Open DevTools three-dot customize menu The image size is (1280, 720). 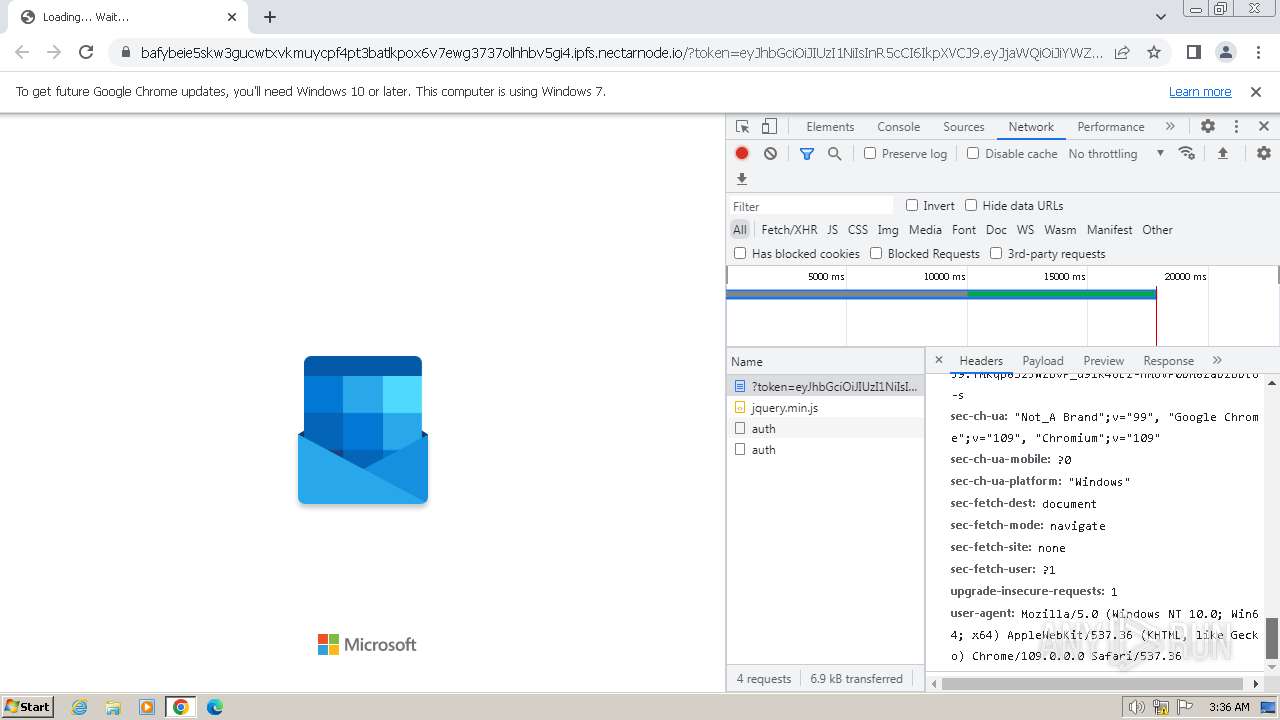click(x=1236, y=127)
